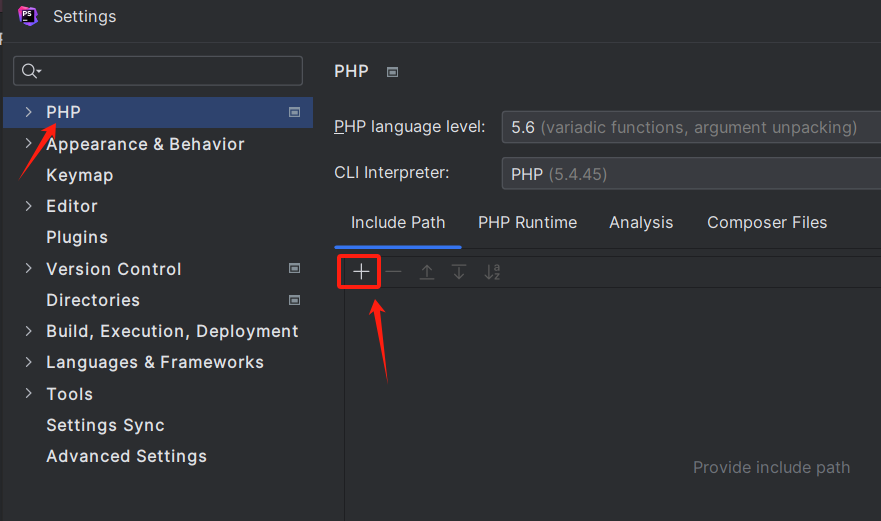The height and width of the screenshot is (521, 881).
Task: Click the Provide include path placeholder text
Action: tap(771, 468)
